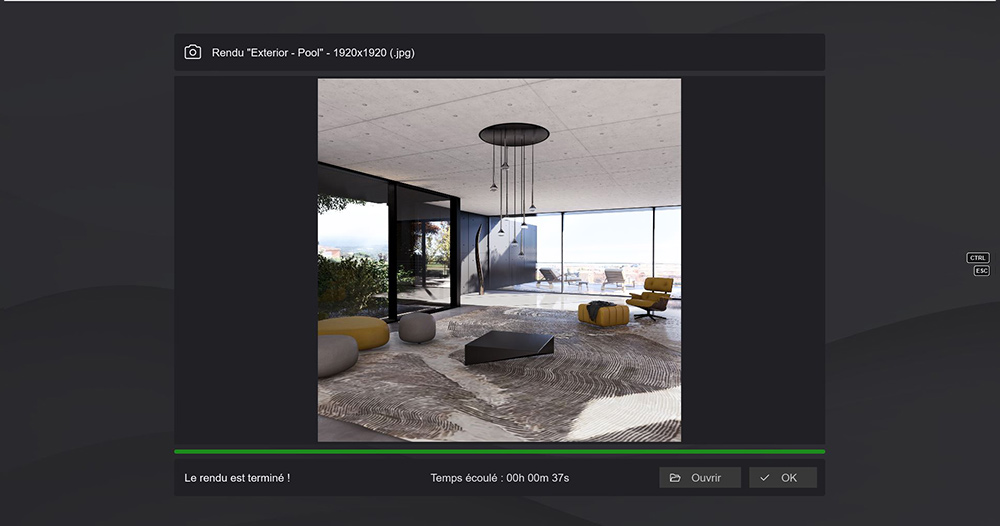Image resolution: width=1000 pixels, height=526 pixels.
Task: Click the camera icon beside the render title
Action: point(193,52)
